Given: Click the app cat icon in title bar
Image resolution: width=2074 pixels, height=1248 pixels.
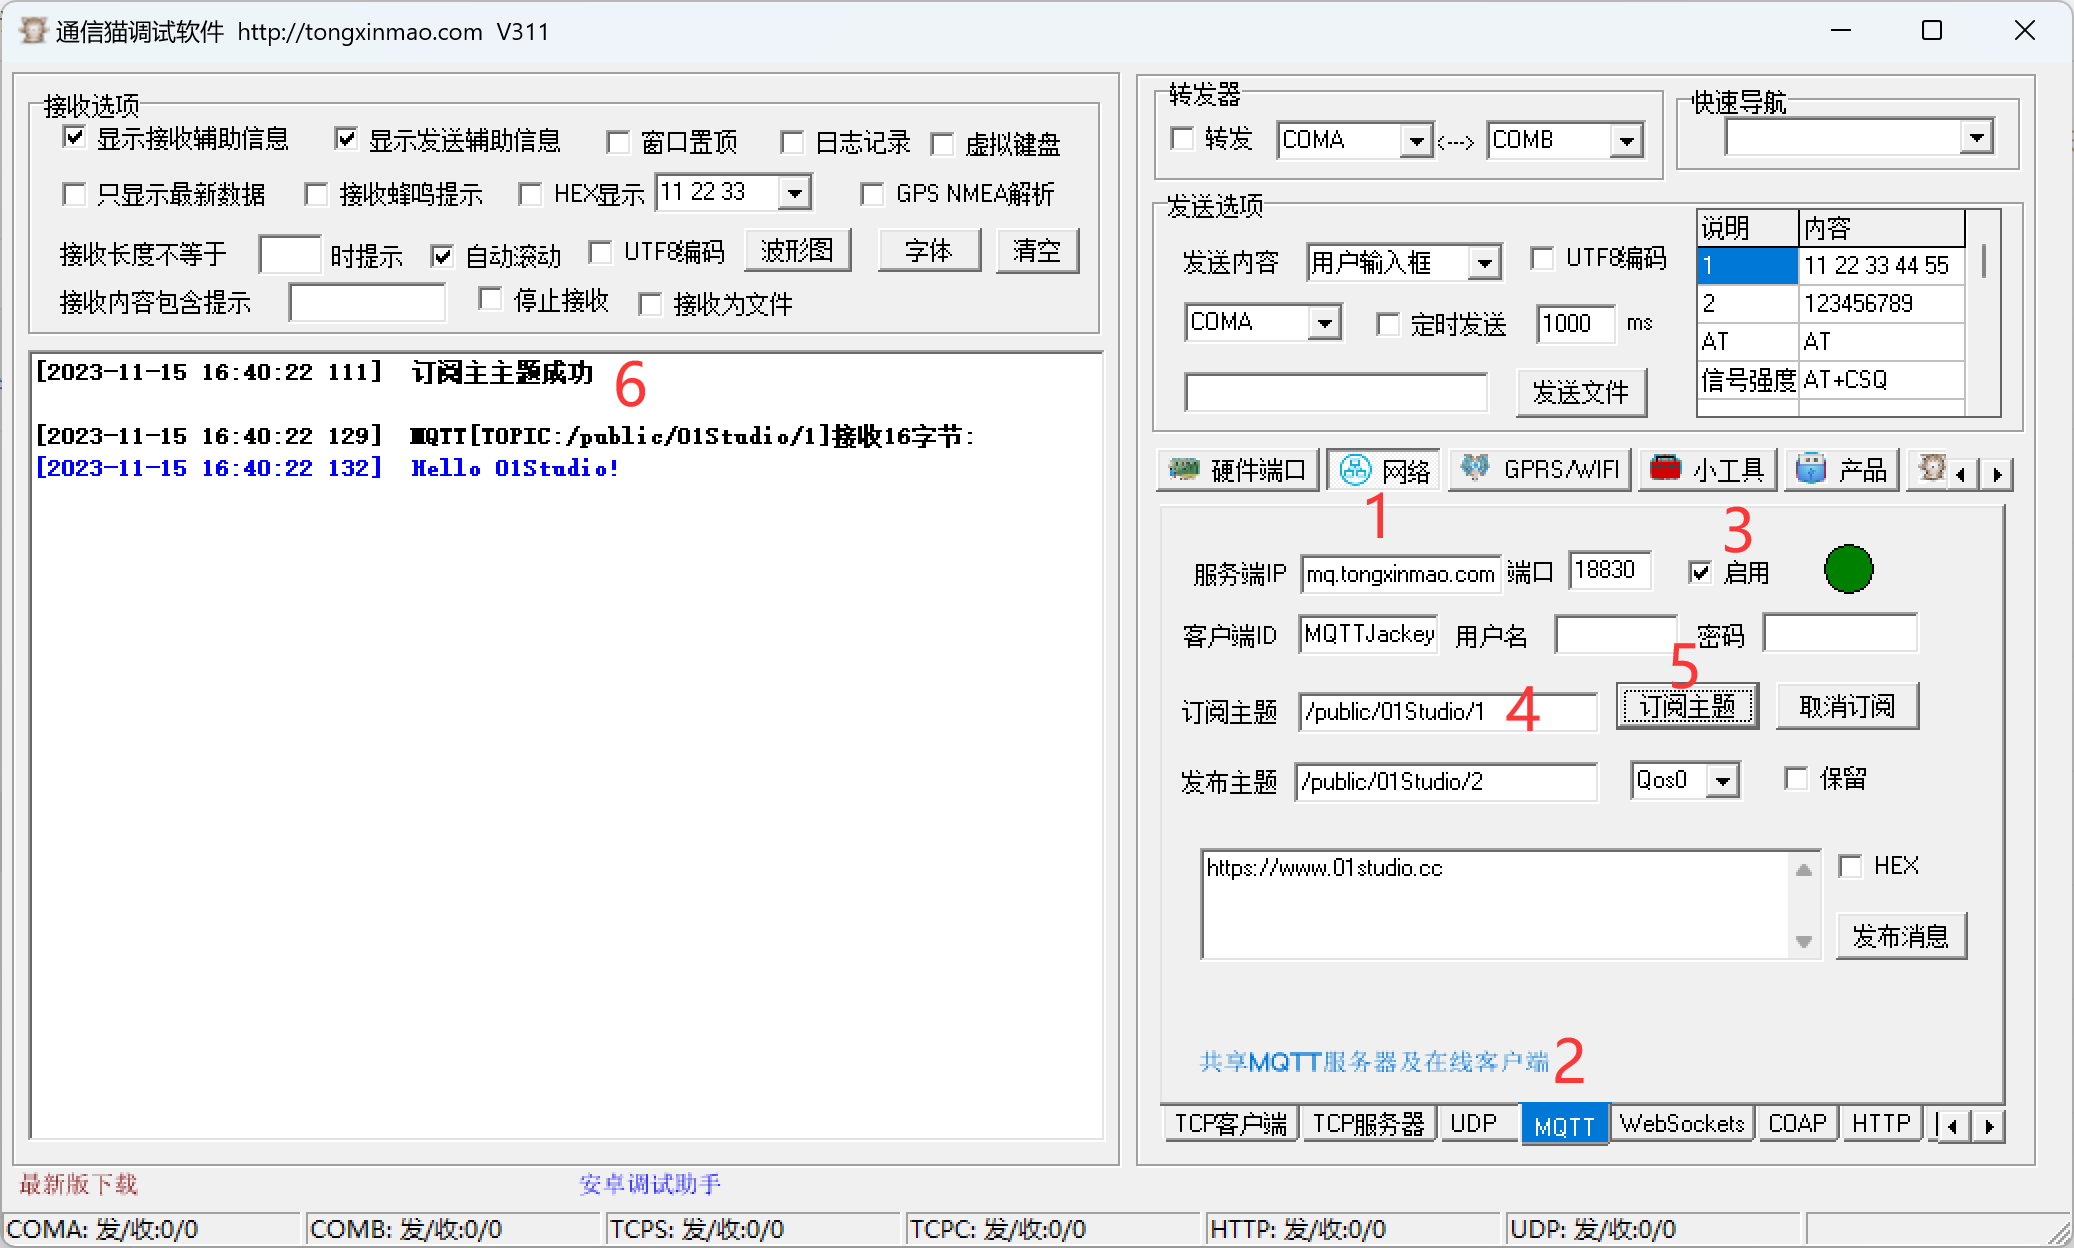Looking at the screenshot, I should (33, 31).
